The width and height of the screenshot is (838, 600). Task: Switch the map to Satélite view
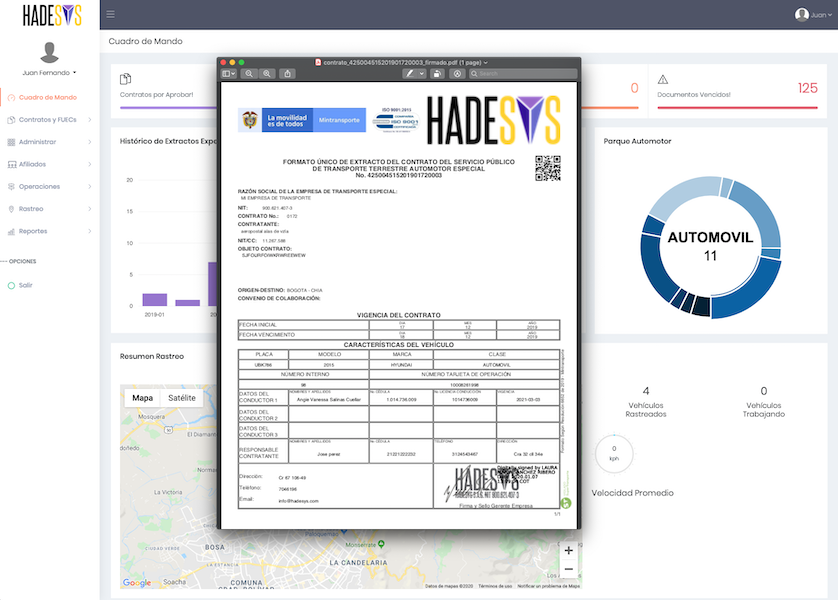[182, 398]
